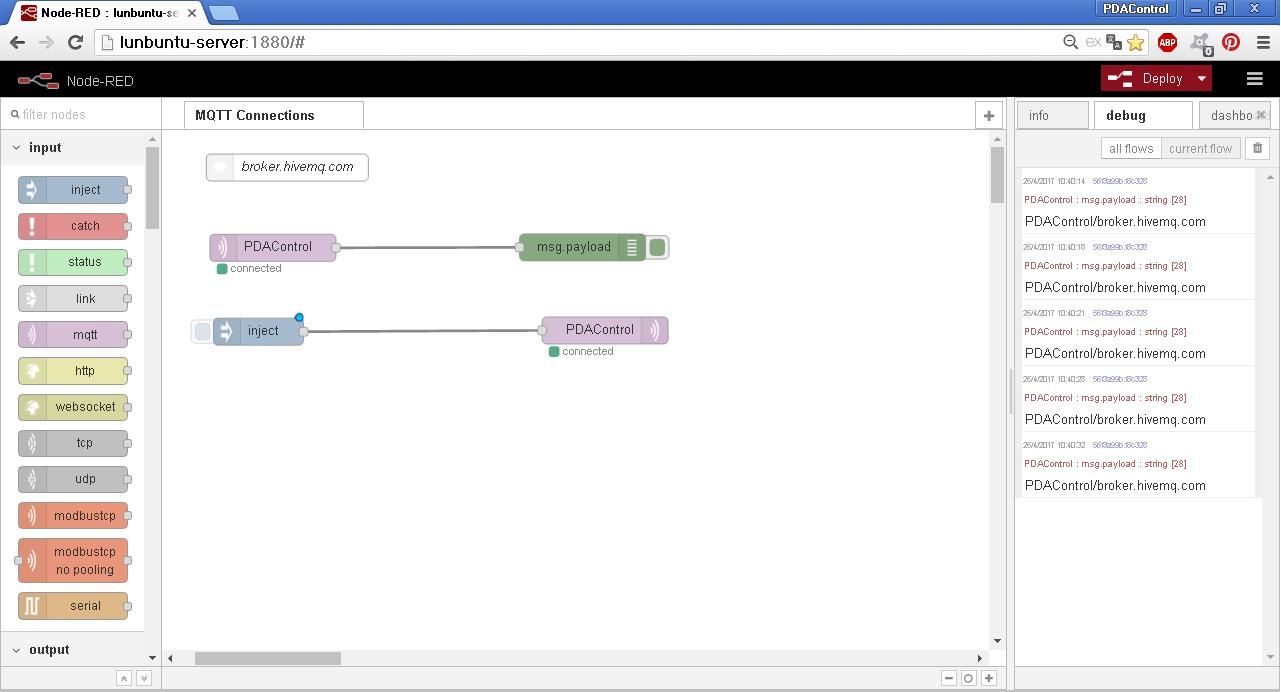Trigger the inject node's button in the flow
The width and height of the screenshot is (1281, 692).
click(x=203, y=330)
